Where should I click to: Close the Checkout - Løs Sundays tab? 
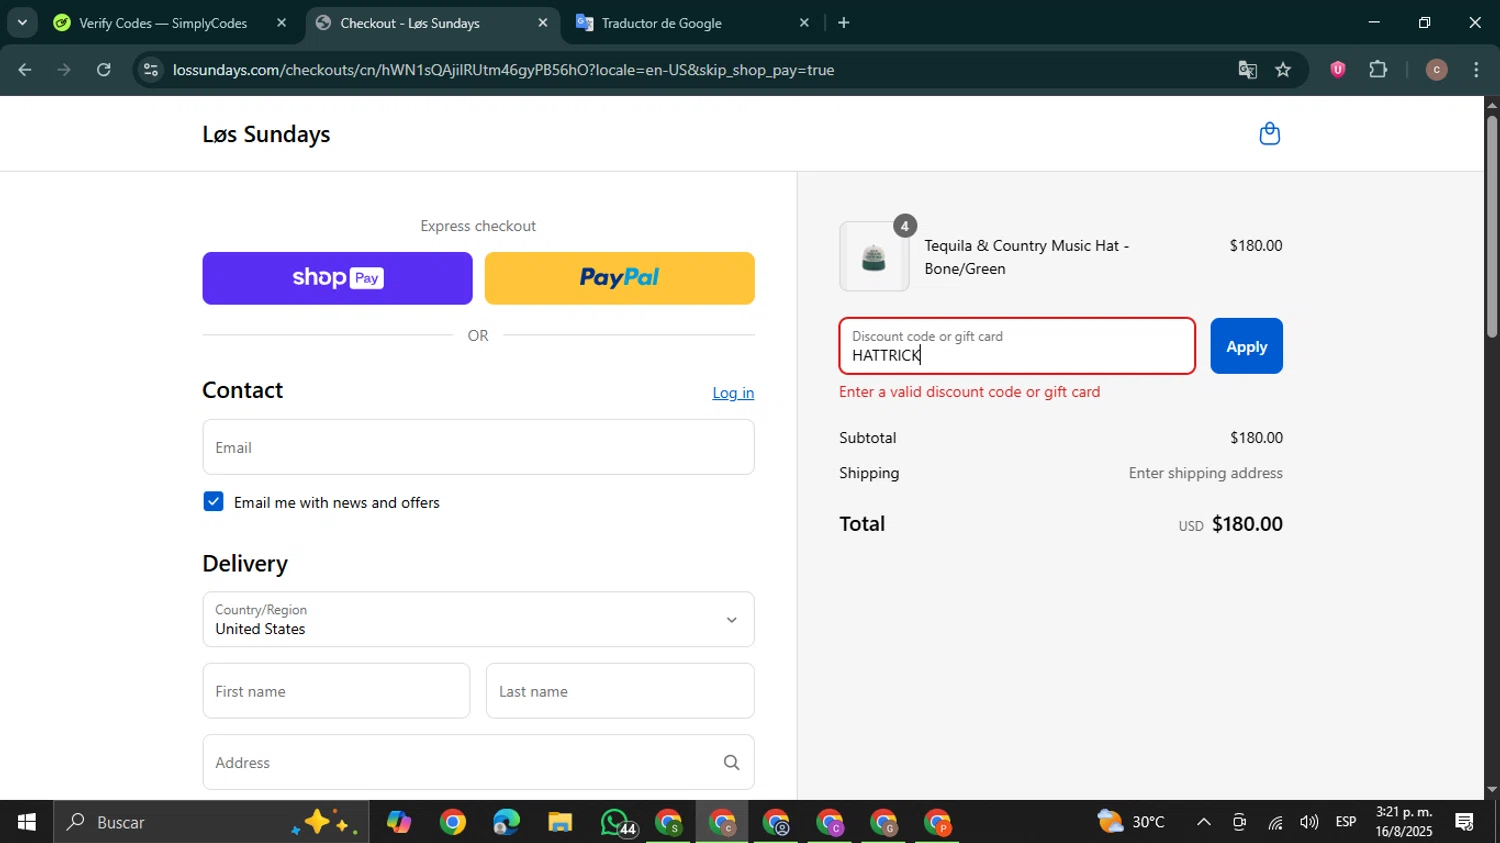click(543, 23)
